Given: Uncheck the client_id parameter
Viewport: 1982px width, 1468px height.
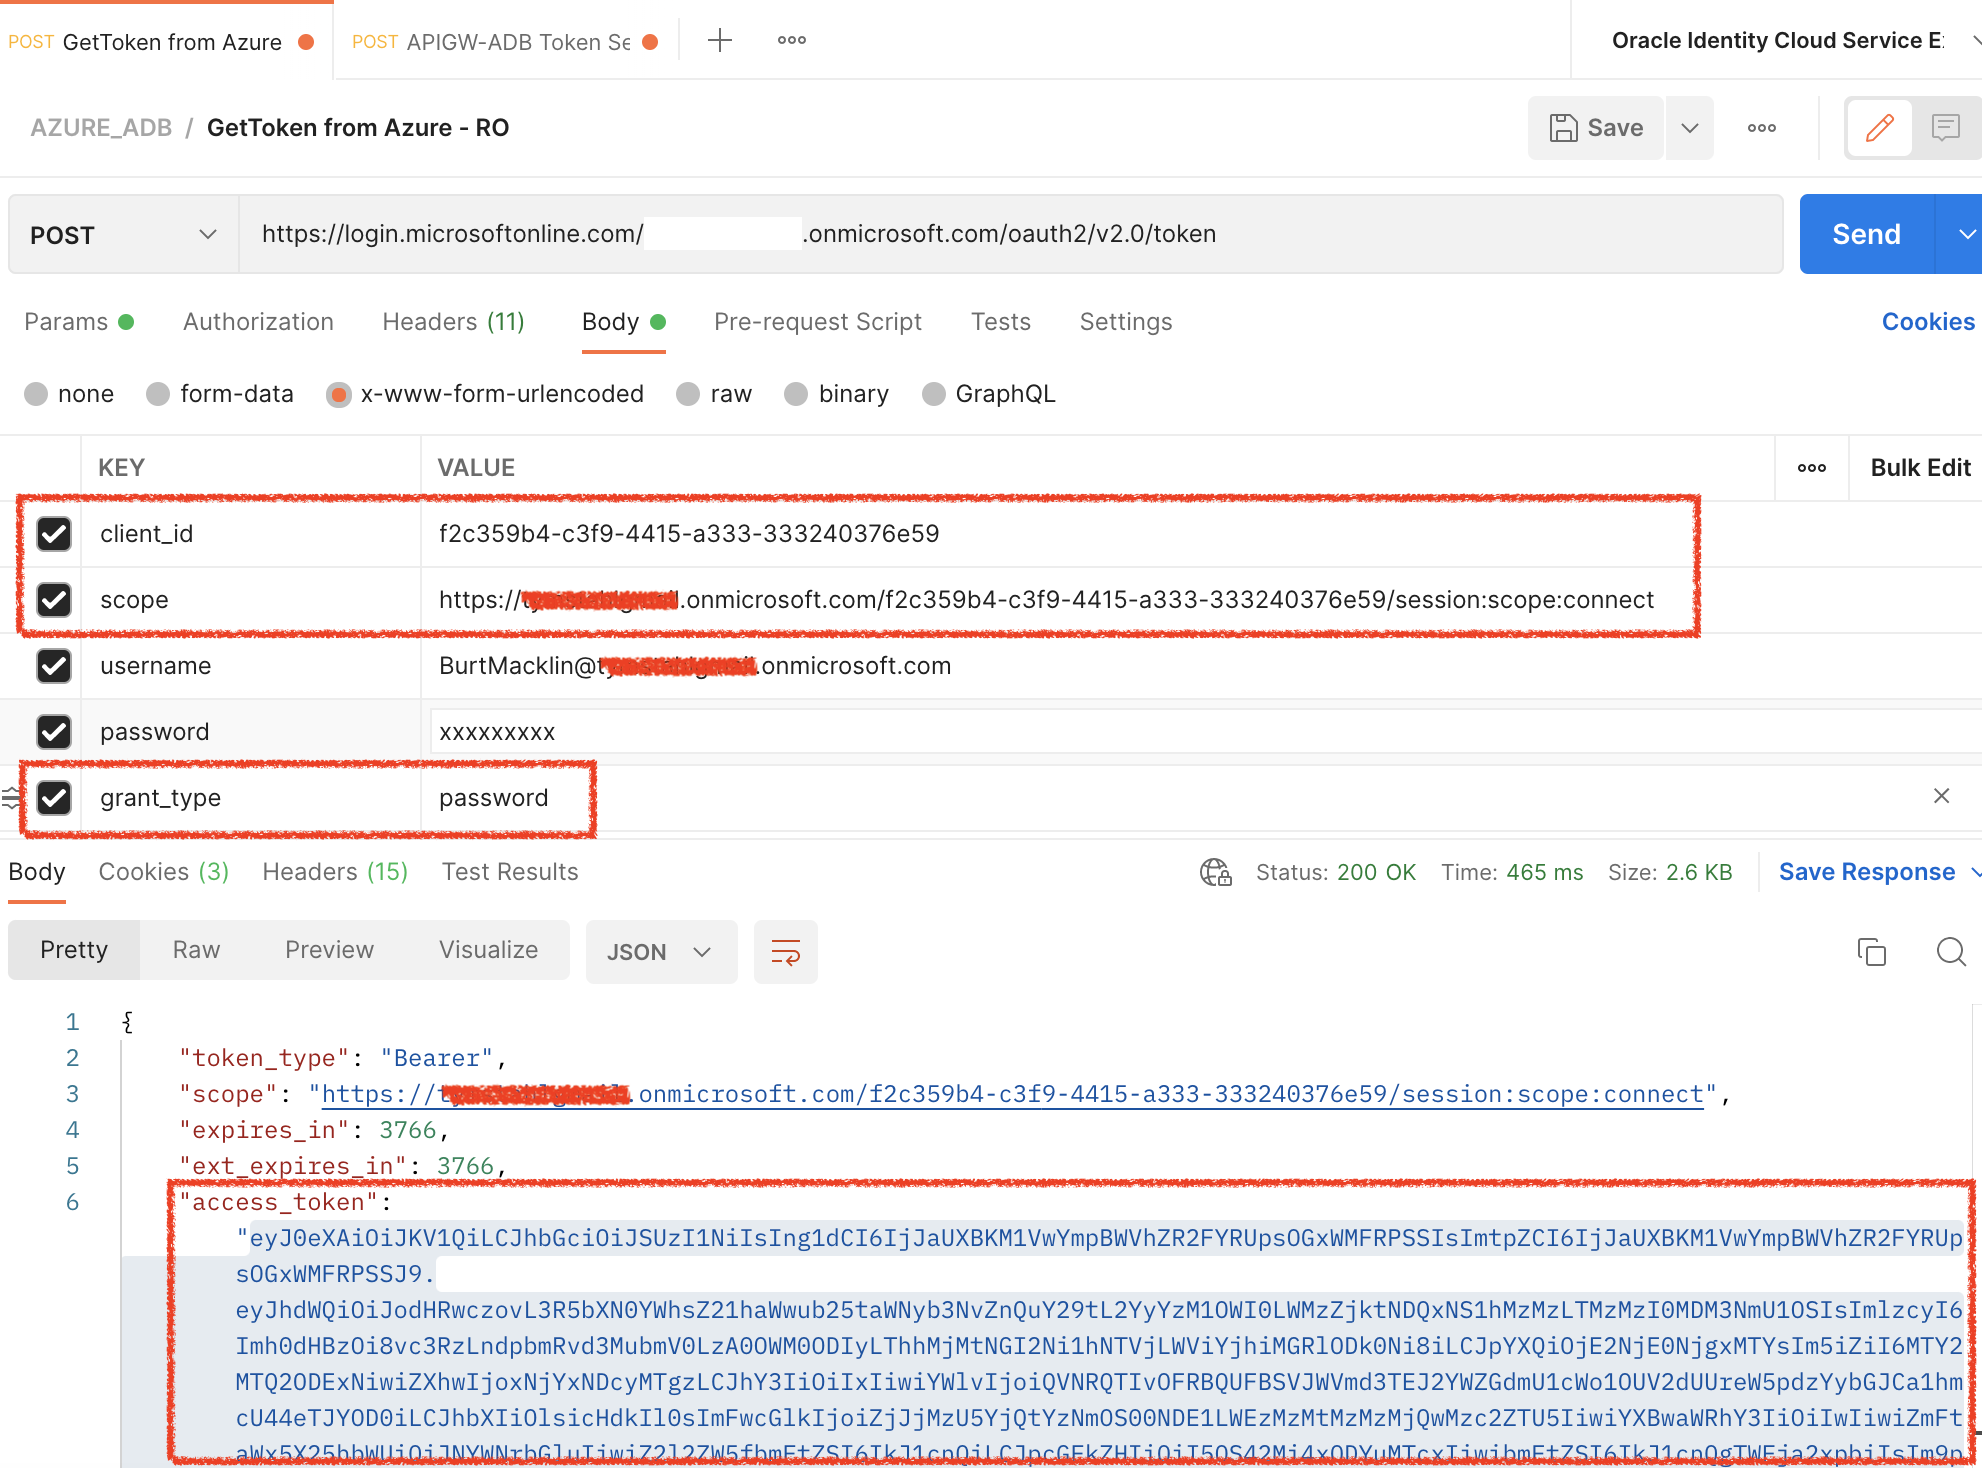Looking at the screenshot, I should click(x=53, y=533).
